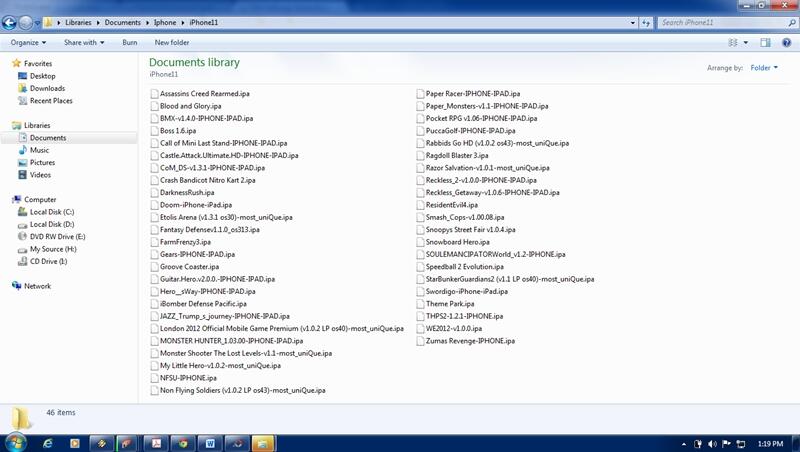Select Theme Park.ipa file

coord(445,304)
